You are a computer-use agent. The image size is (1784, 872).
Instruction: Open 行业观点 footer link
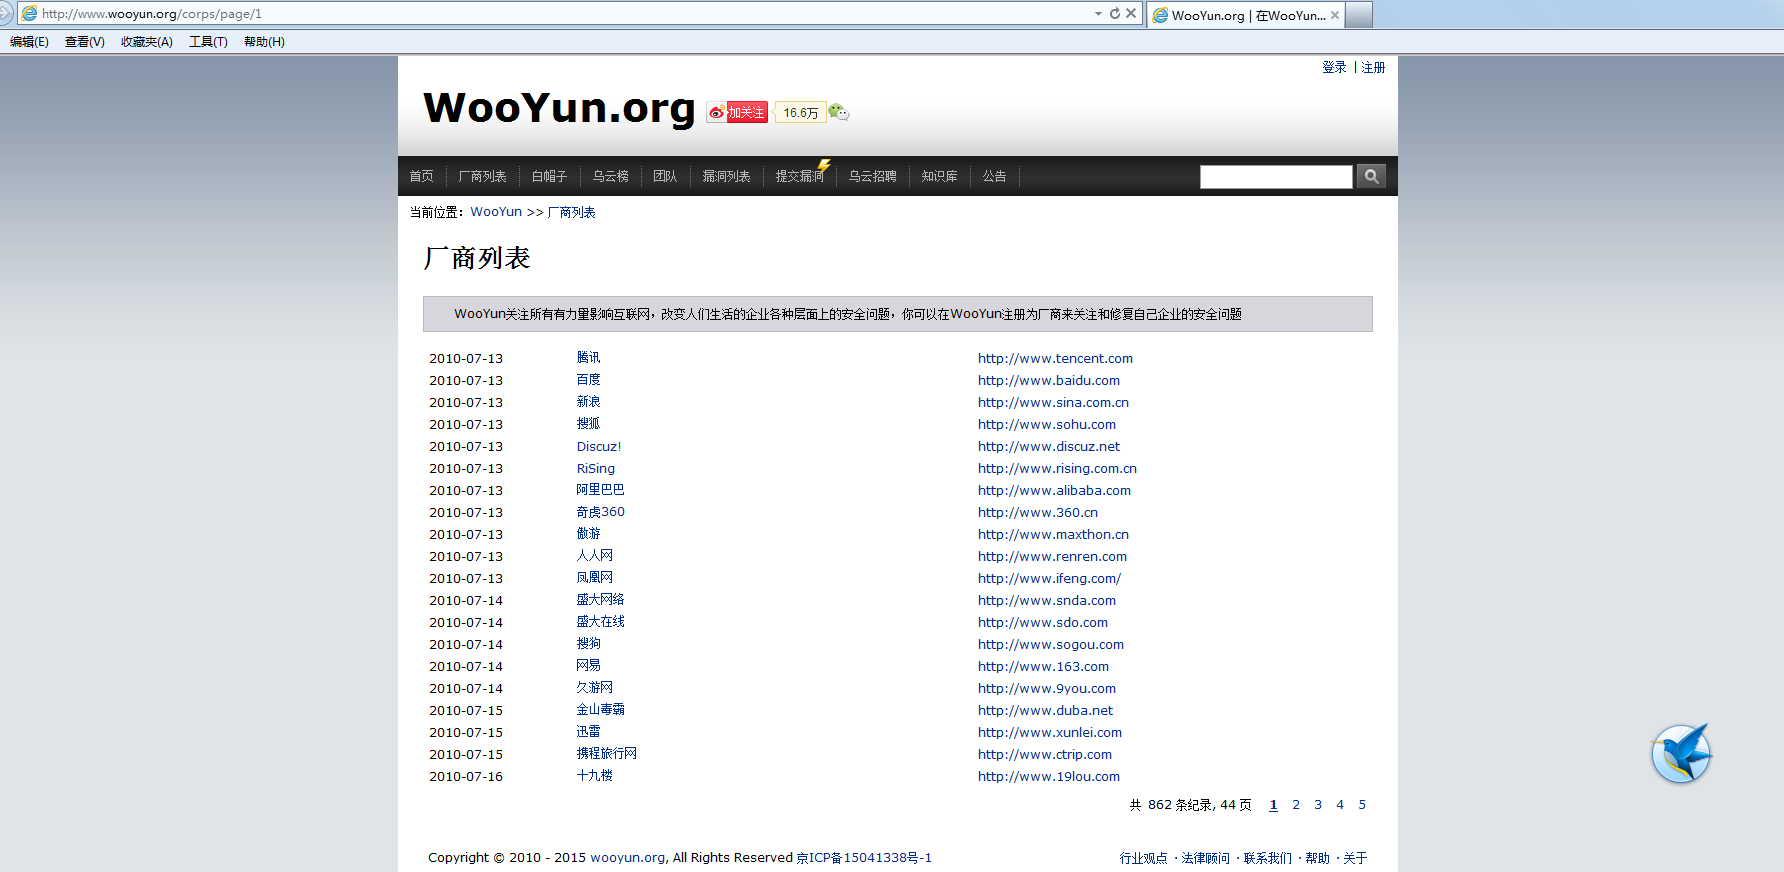[1143, 858]
